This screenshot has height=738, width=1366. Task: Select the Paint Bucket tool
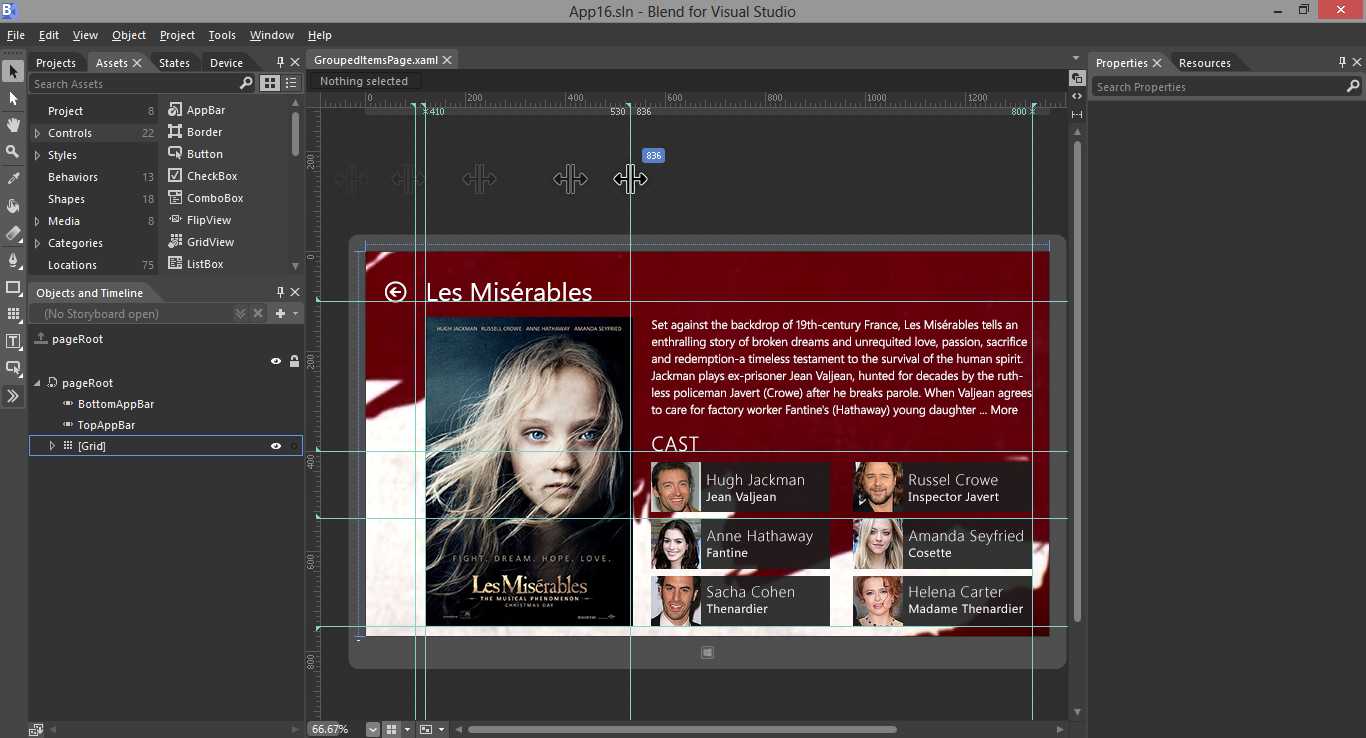[x=13, y=205]
